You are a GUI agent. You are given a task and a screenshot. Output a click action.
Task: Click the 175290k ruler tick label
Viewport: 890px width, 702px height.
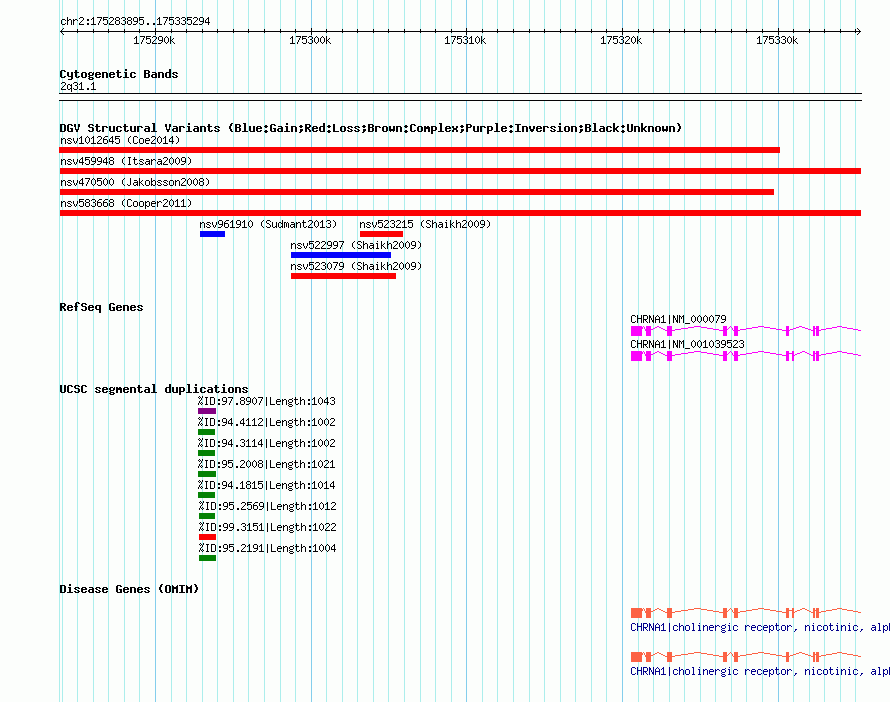(154, 40)
